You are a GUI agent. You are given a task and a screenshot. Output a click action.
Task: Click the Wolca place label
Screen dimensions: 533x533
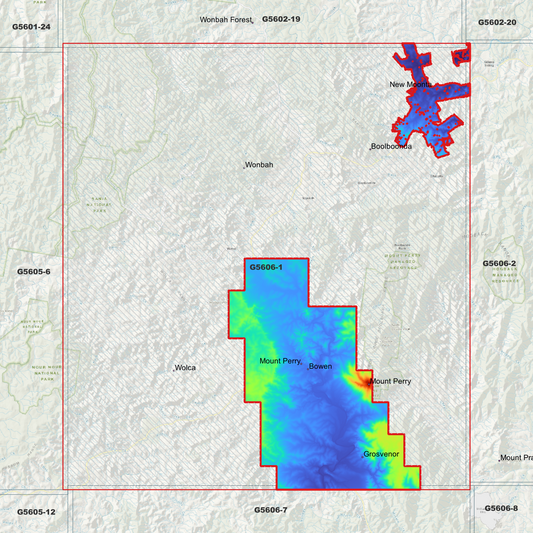(x=185, y=368)
